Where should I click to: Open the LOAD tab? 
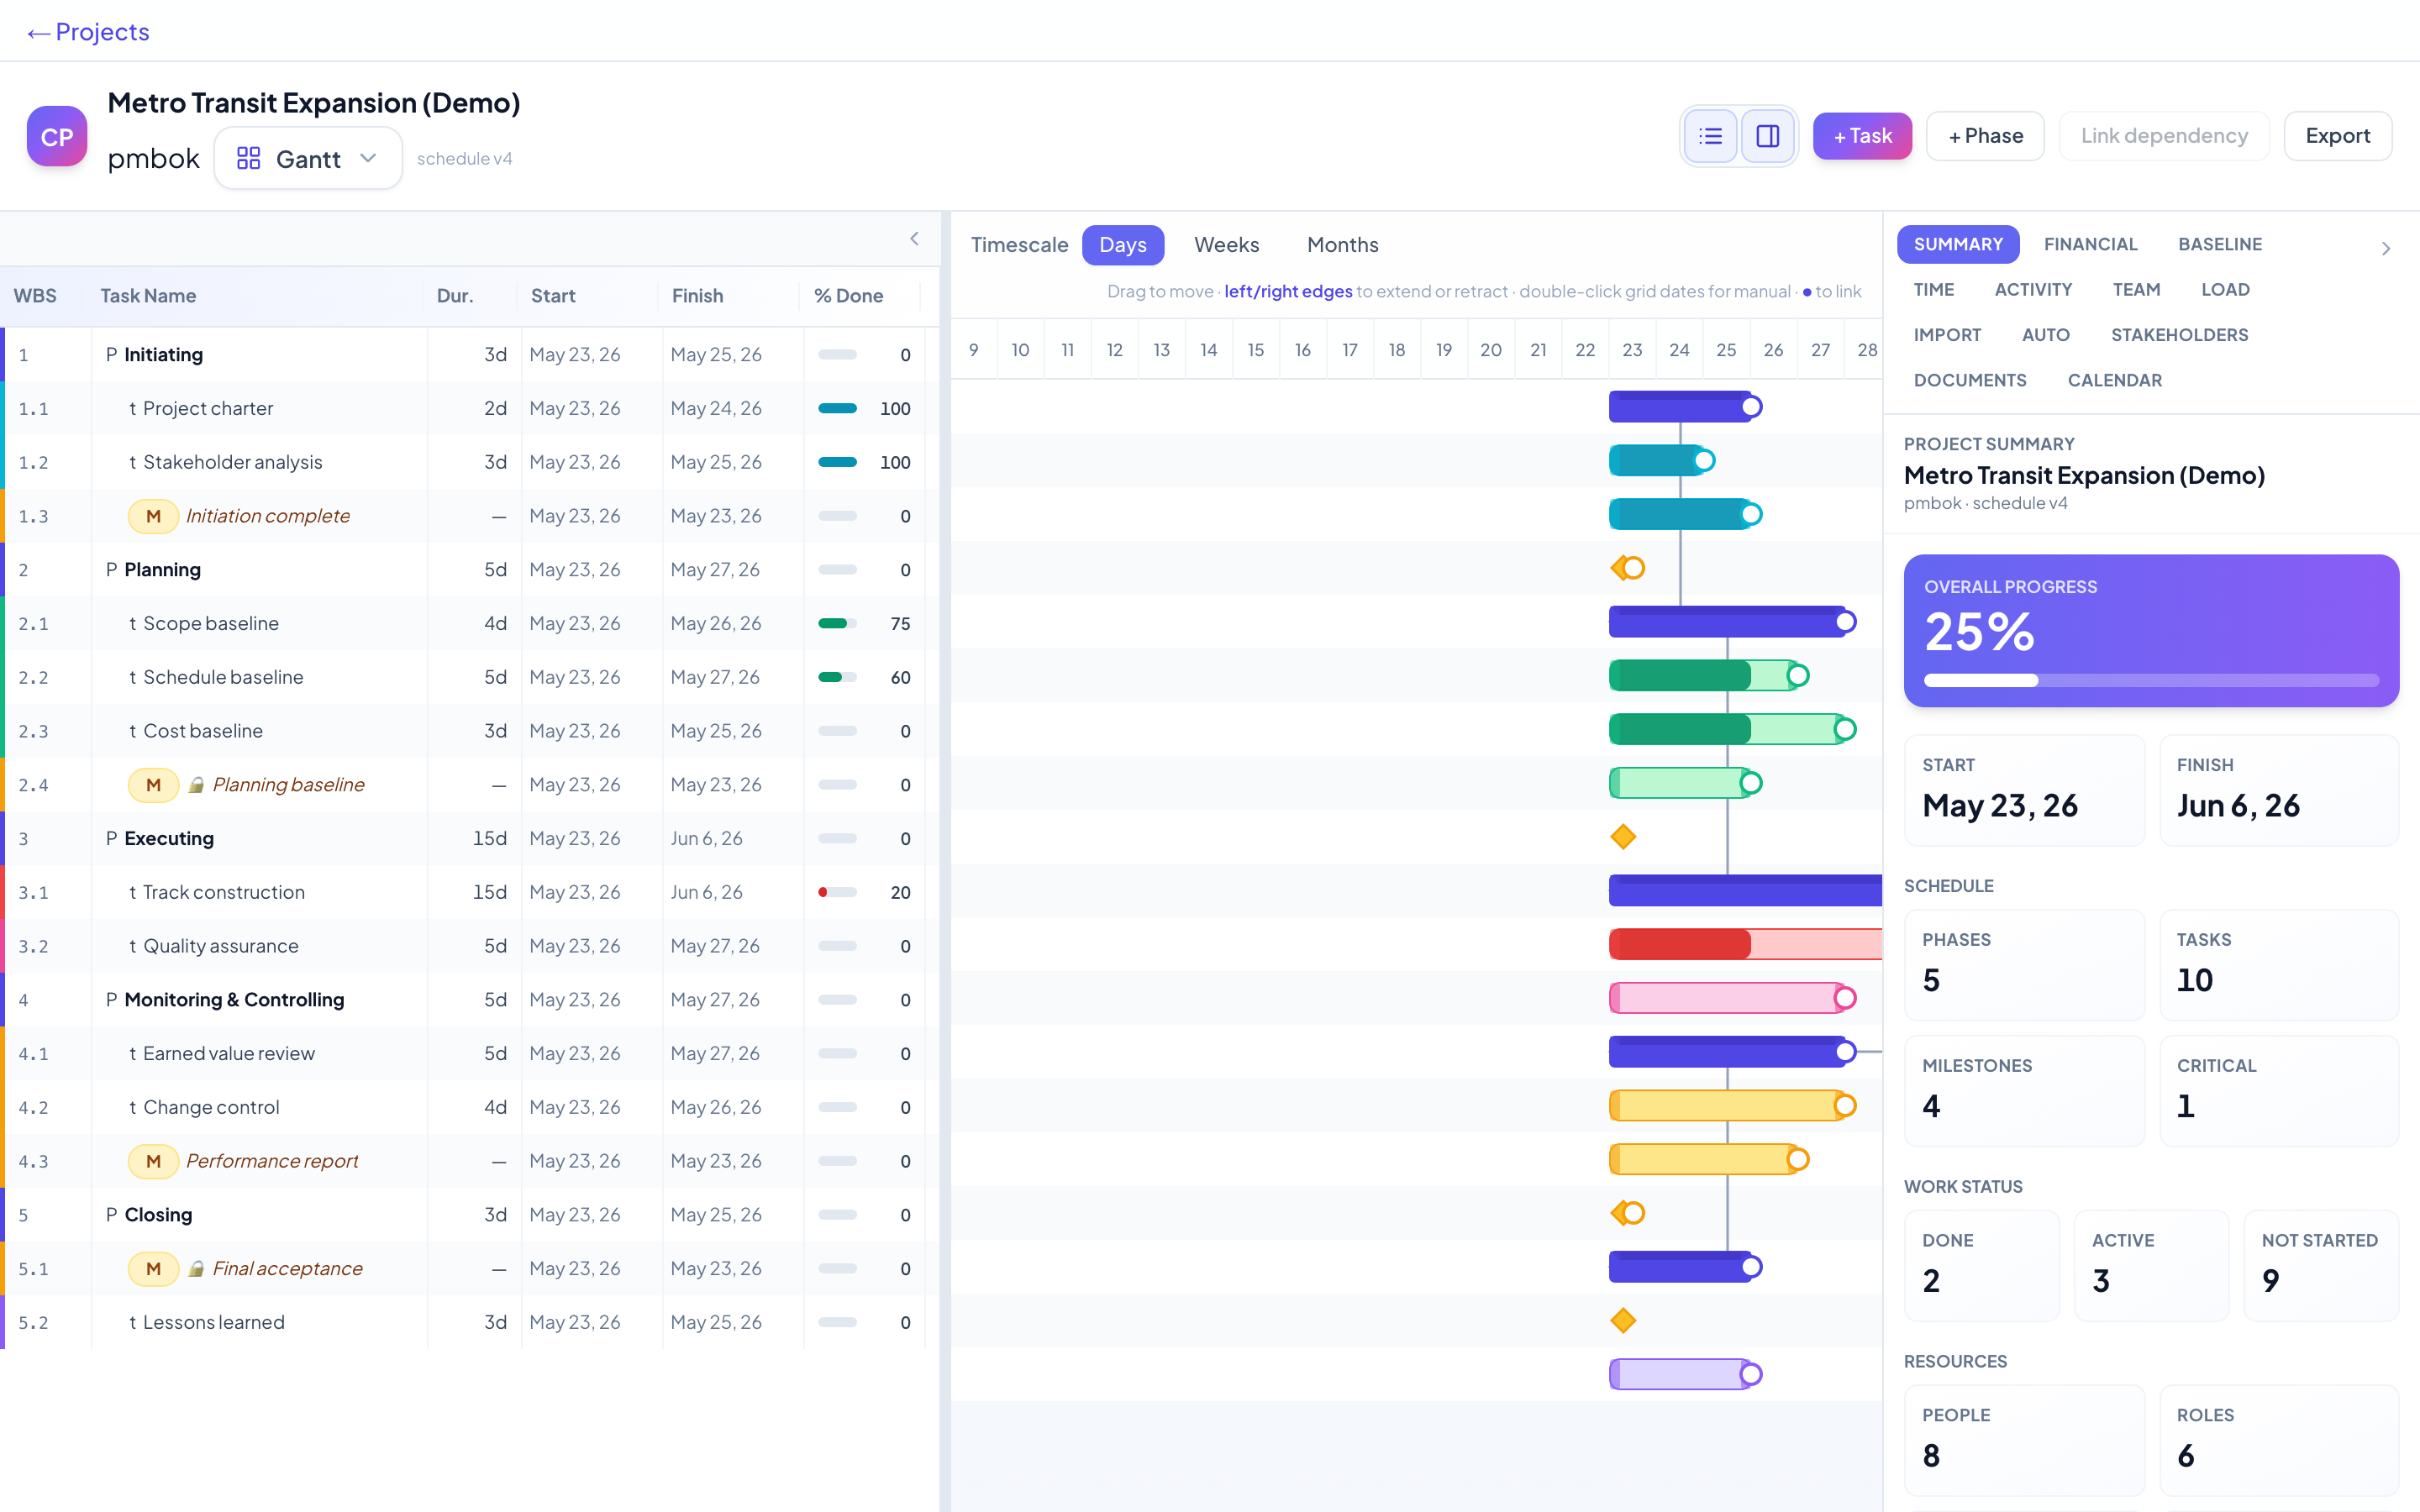pyautogui.click(x=2225, y=290)
